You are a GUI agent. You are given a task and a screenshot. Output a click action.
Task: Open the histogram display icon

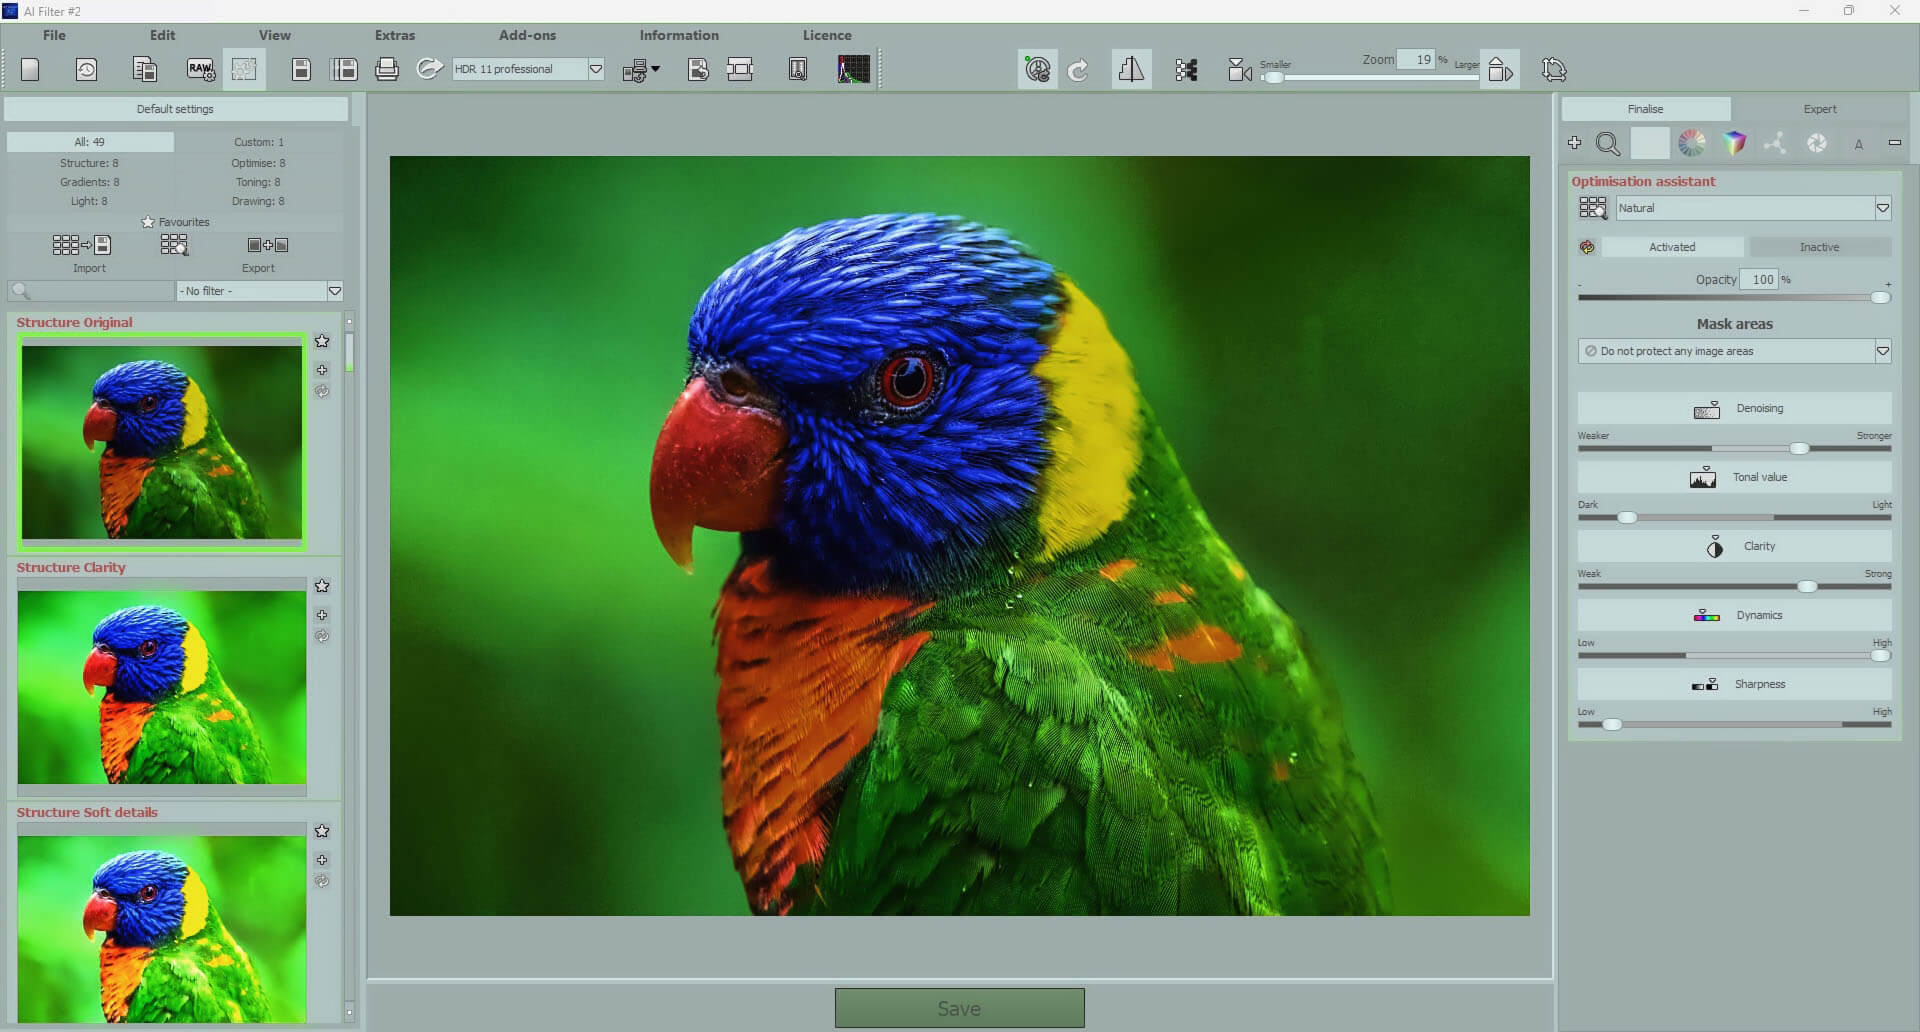point(852,68)
